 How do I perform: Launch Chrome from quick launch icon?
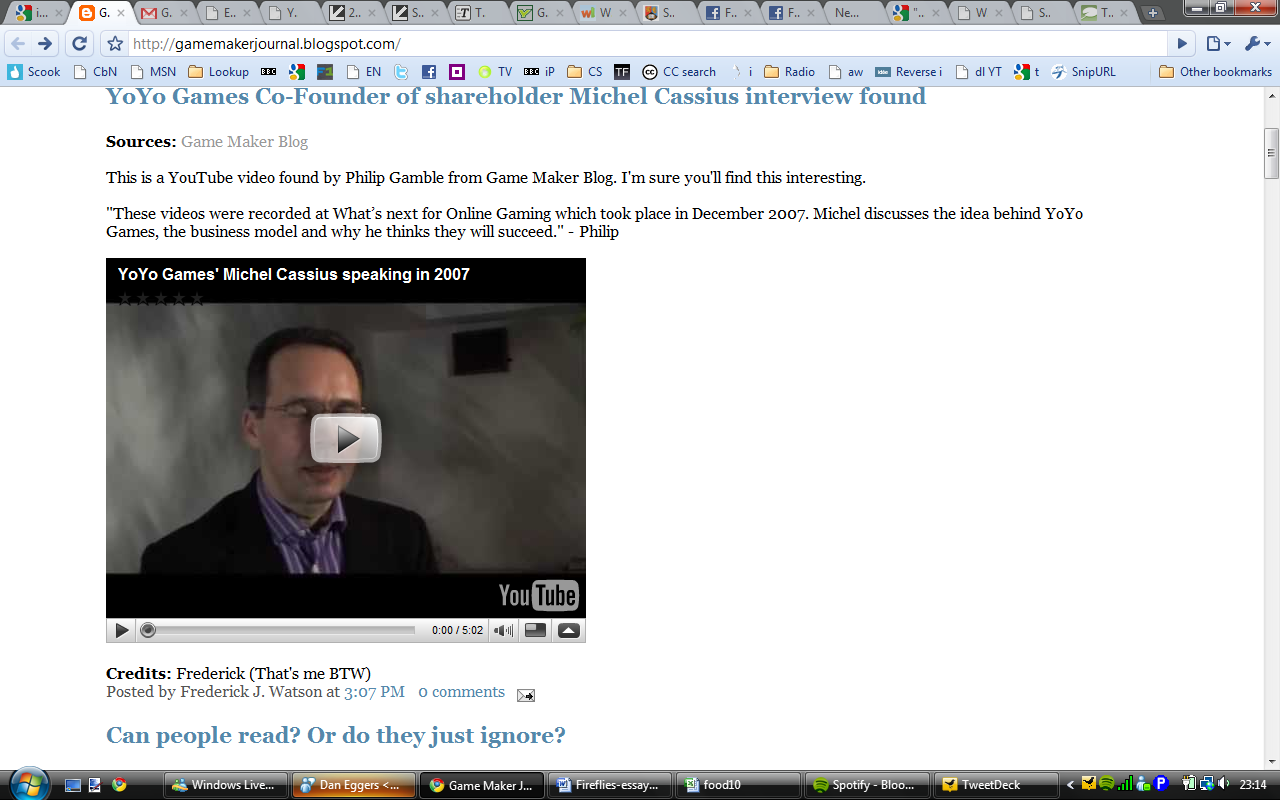tap(120, 785)
